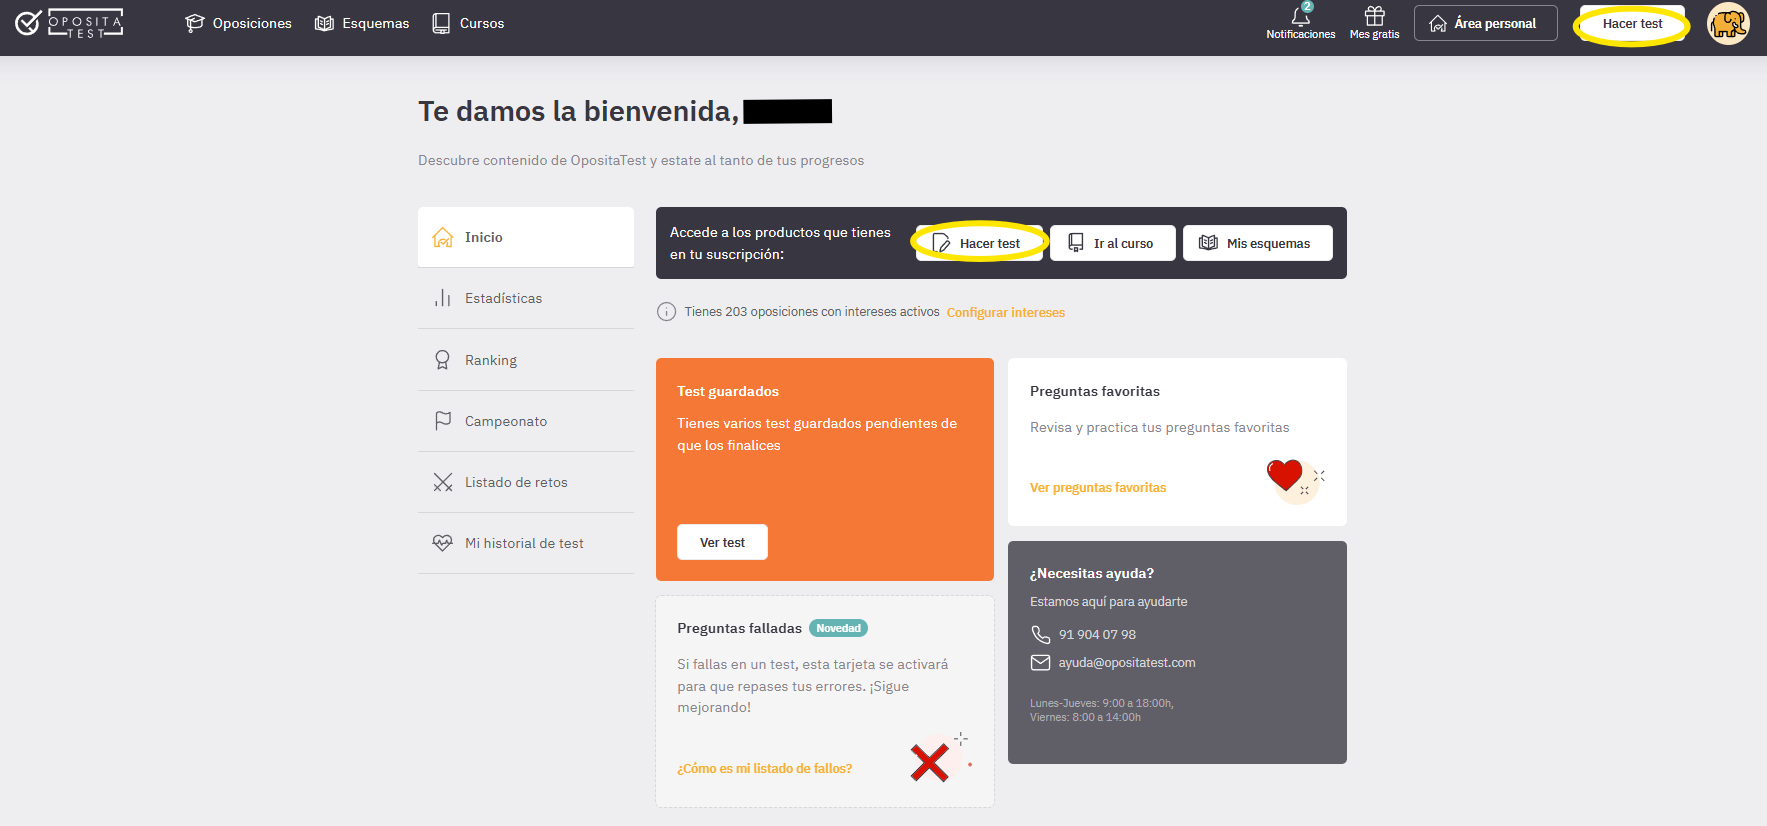1767x826 pixels.
Task: Click the graduation cap Oposiciones icon
Action: 195,23
